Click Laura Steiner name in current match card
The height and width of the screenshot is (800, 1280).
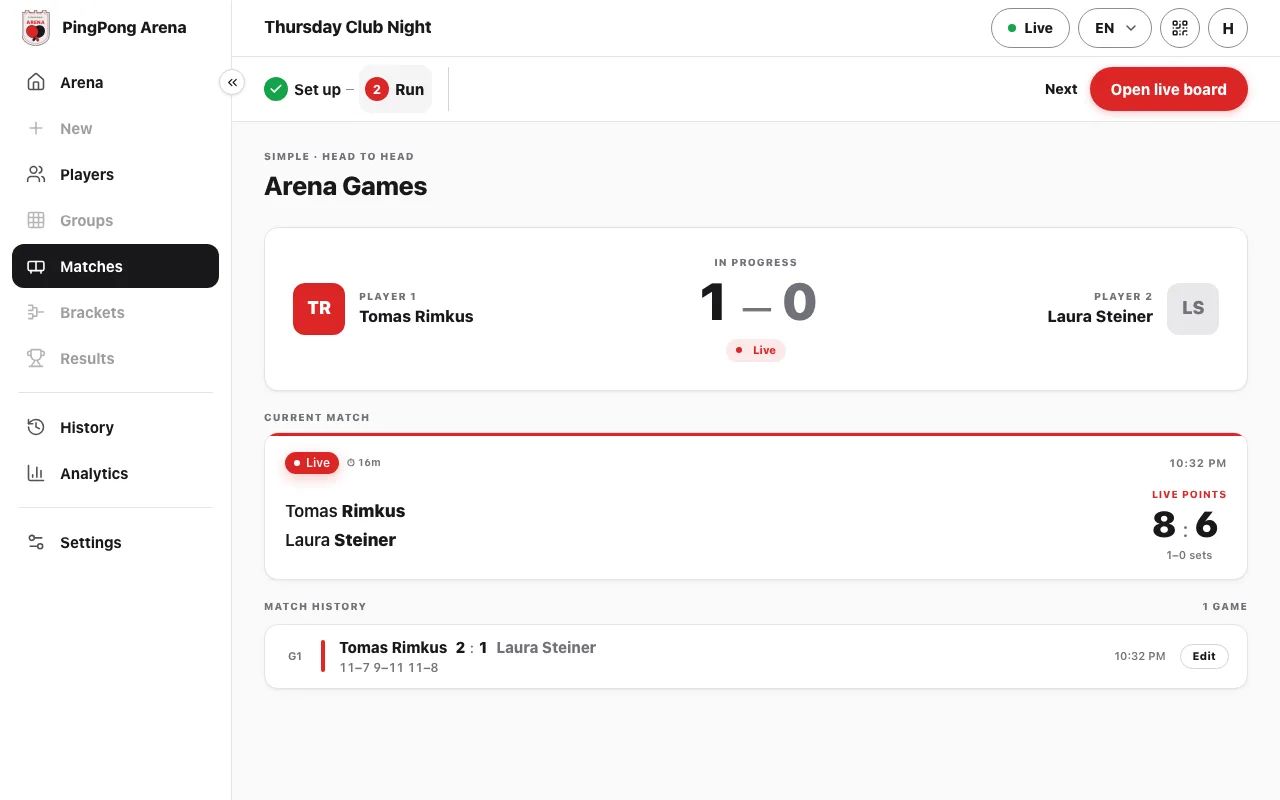341,540
